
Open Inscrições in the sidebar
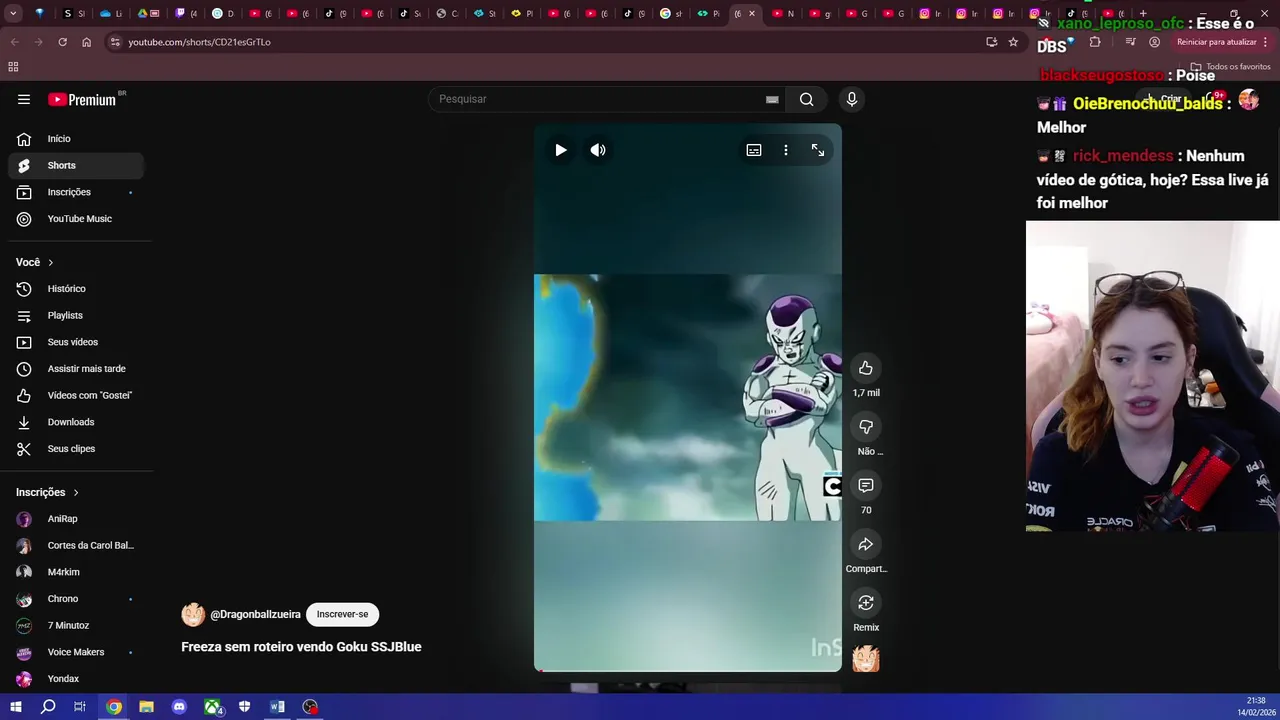76,192
